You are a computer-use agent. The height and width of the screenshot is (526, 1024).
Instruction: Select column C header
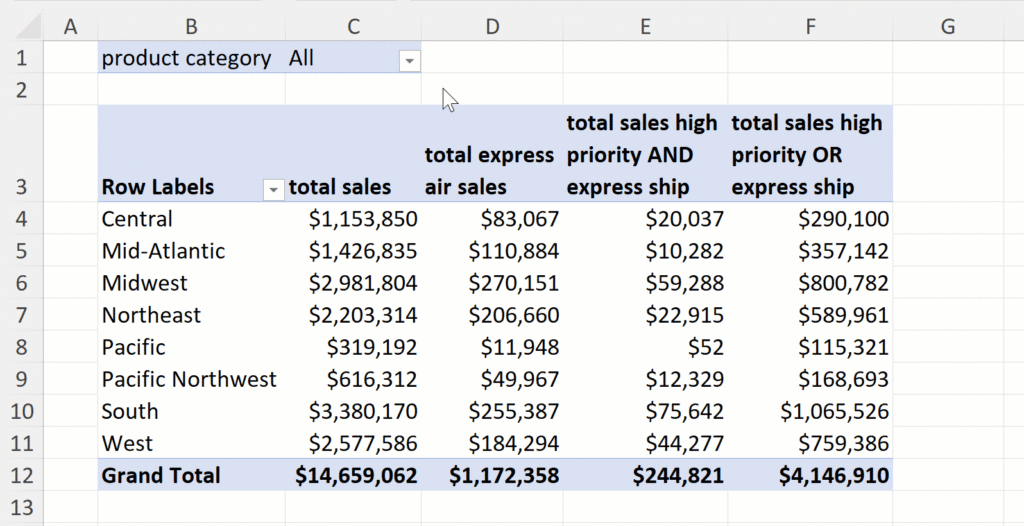pos(353,27)
